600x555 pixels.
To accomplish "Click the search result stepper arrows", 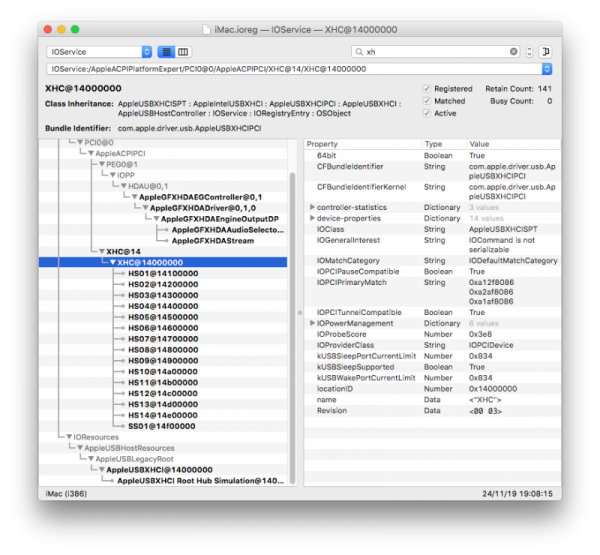I will click(529, 51).
